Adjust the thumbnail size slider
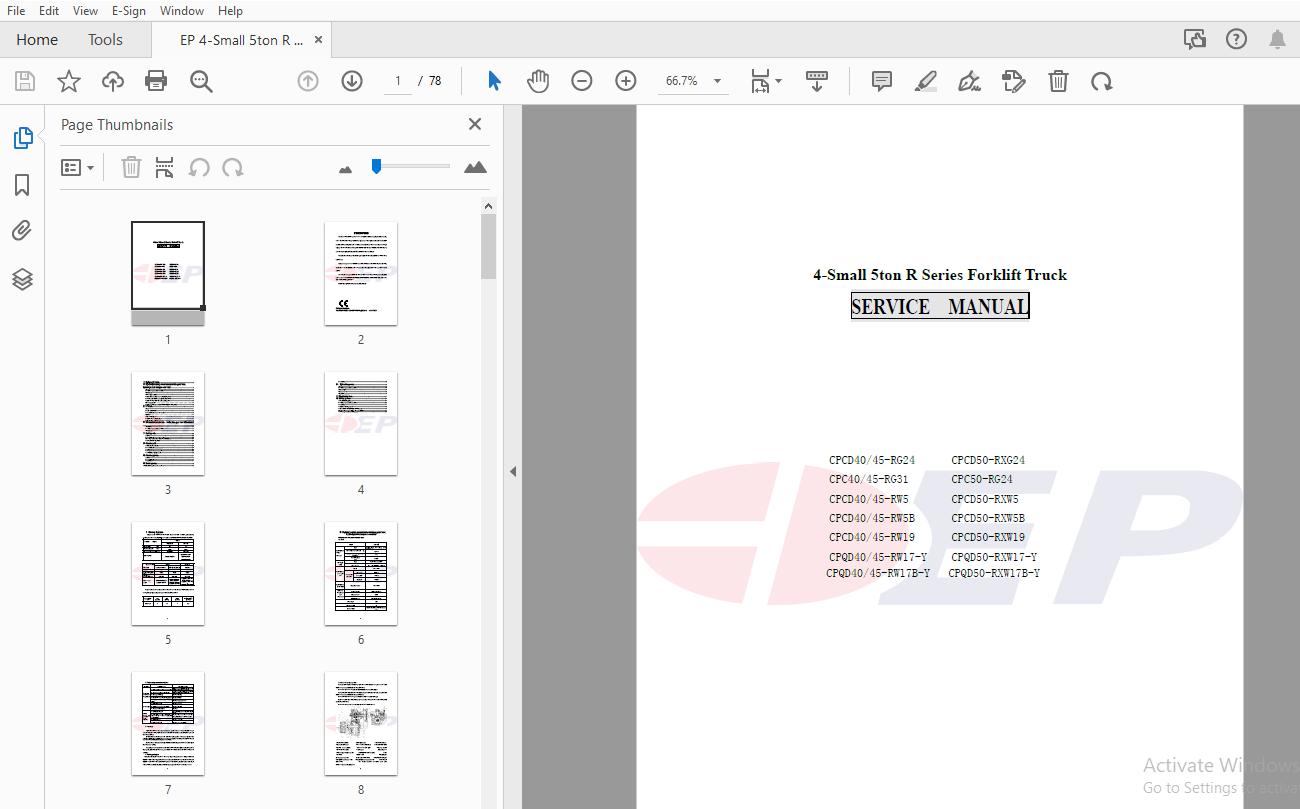The width and height of the screenshot is (1300, 809). 376,166
